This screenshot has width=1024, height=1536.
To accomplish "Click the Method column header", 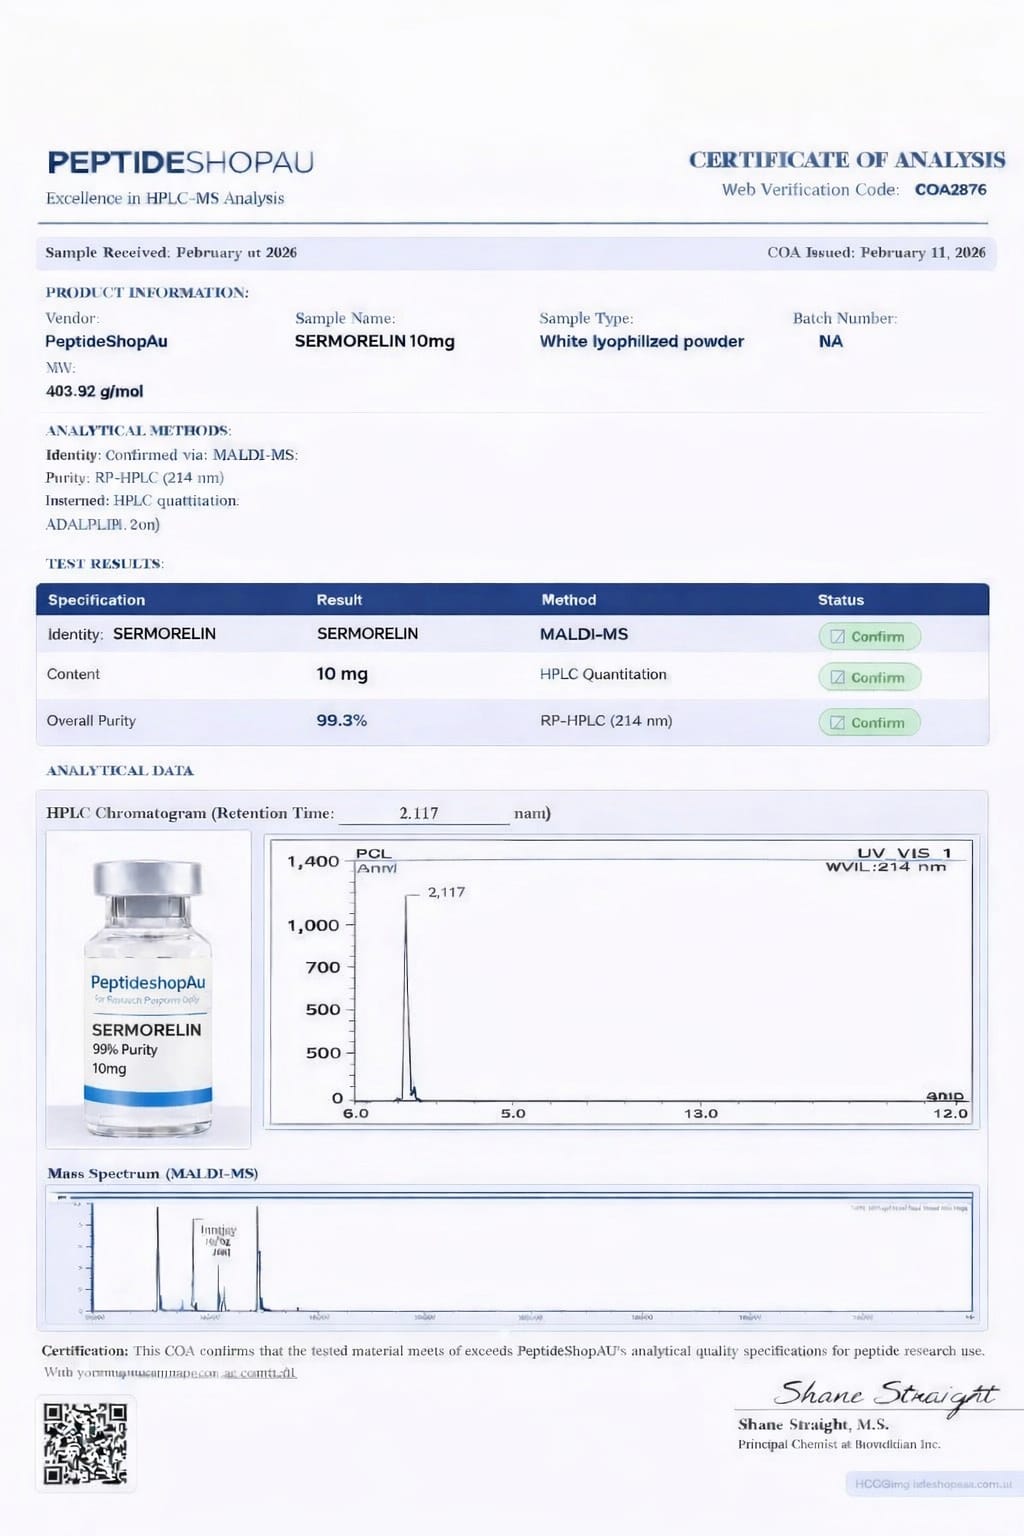I will point(569,600).
